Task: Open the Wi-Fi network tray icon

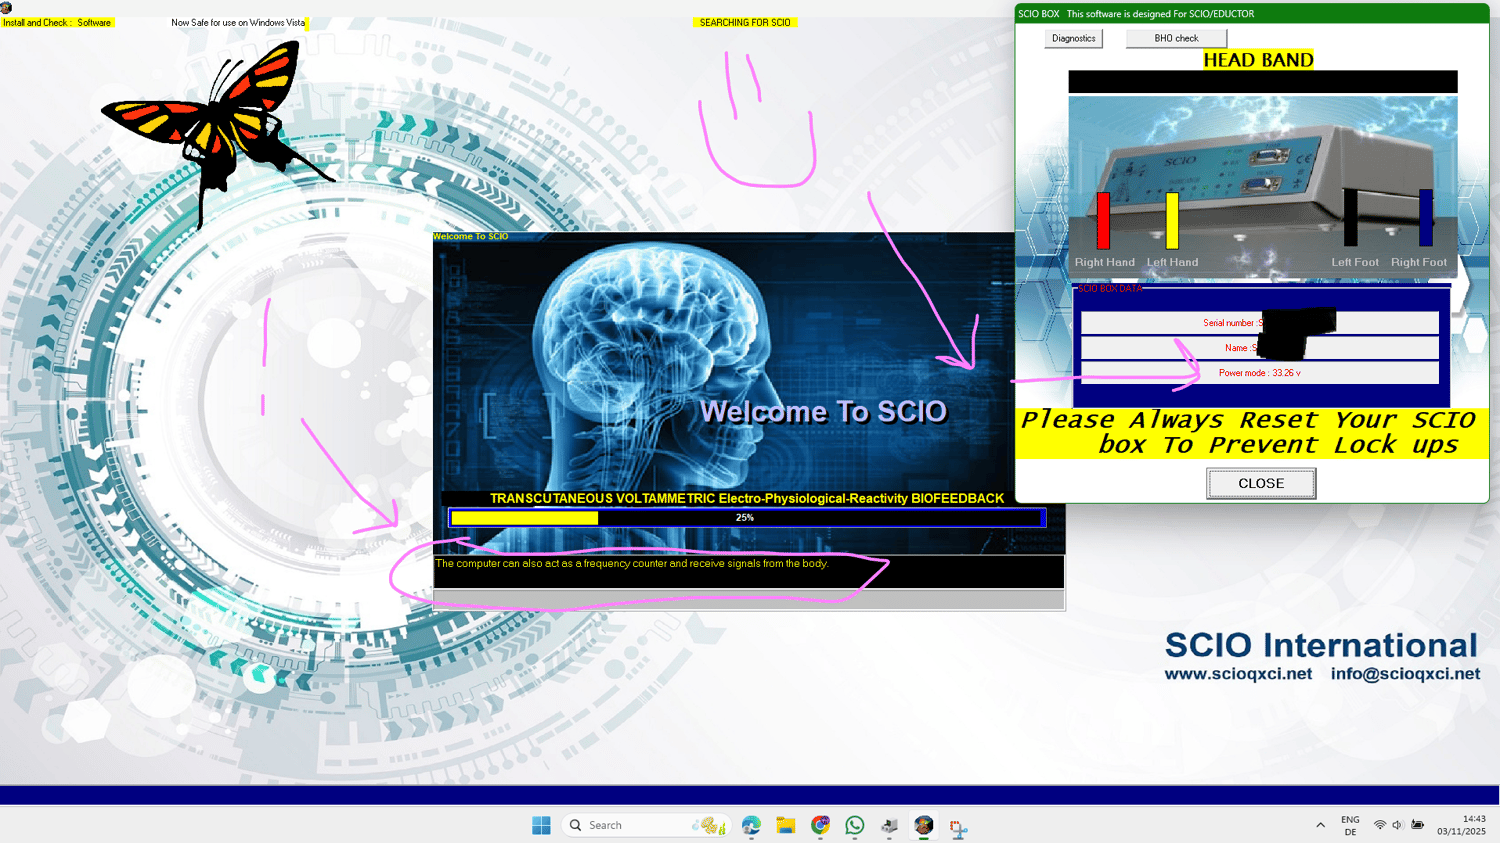Action: click(x=1380, y=825)
